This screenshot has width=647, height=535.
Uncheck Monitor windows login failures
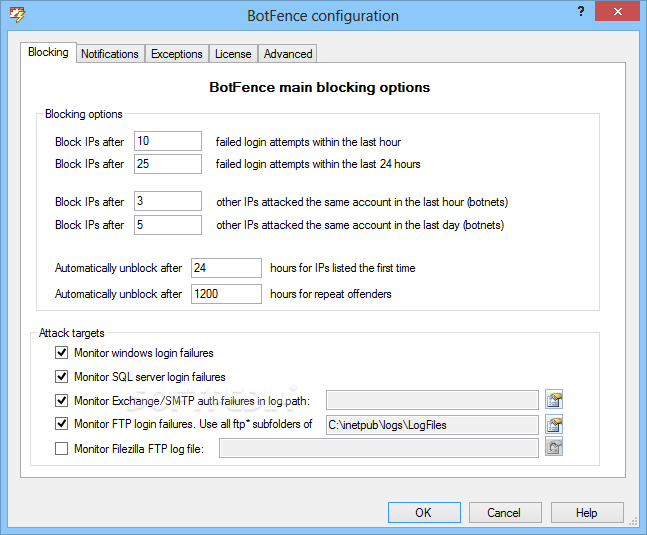pyautogui.click(x=61, y=352)
